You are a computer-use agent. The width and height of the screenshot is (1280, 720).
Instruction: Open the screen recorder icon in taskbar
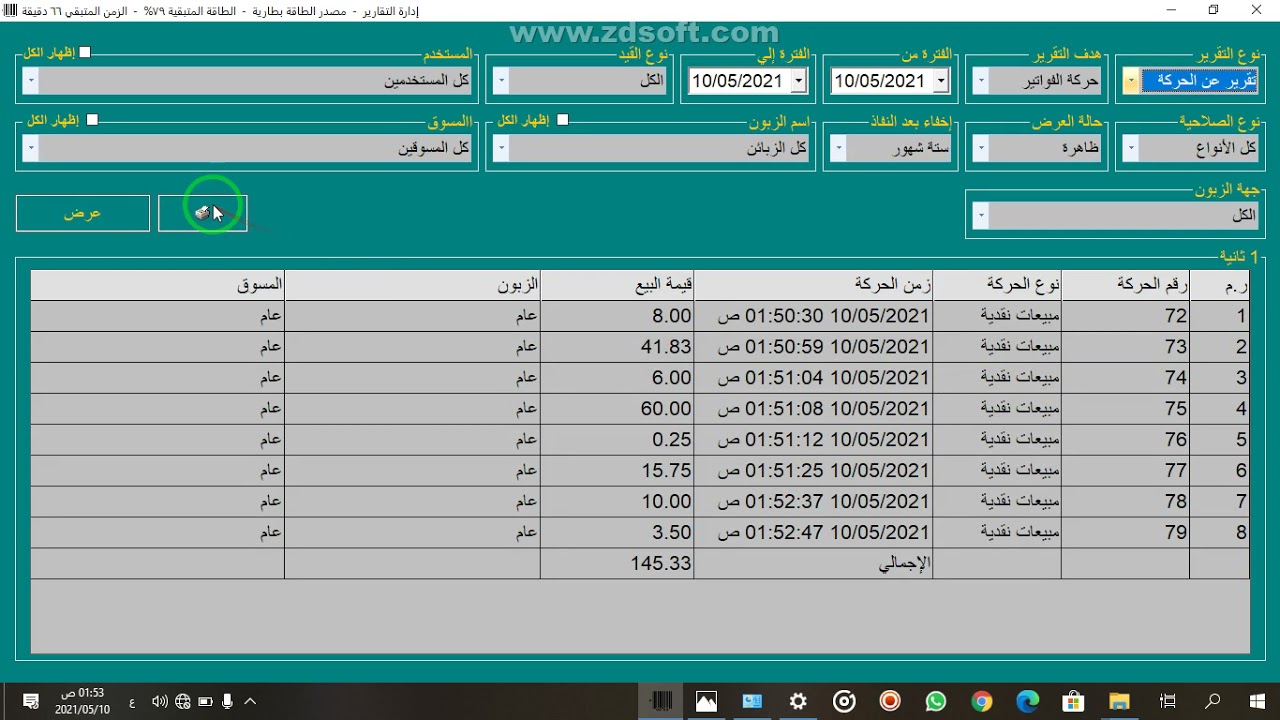coord(890,701)
